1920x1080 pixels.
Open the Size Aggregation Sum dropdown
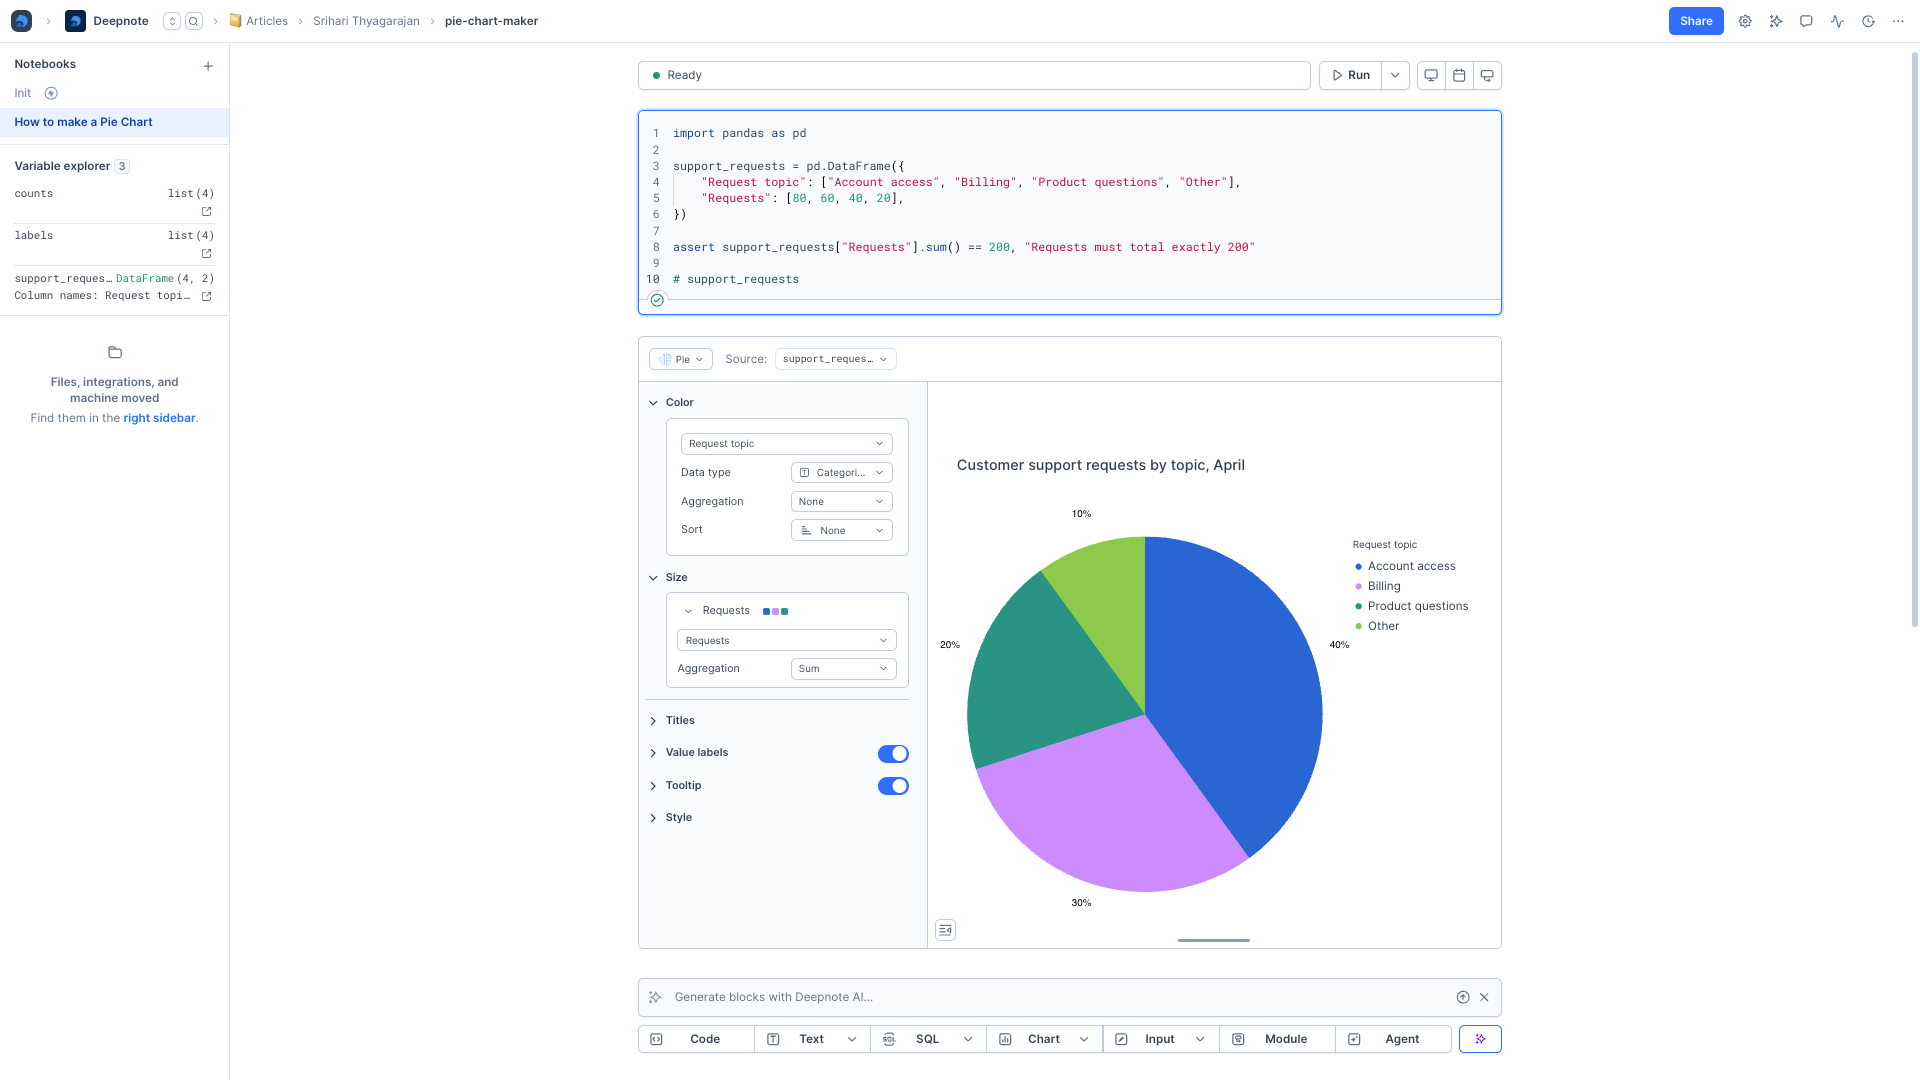pyautogui.click(x=843, y=669)
